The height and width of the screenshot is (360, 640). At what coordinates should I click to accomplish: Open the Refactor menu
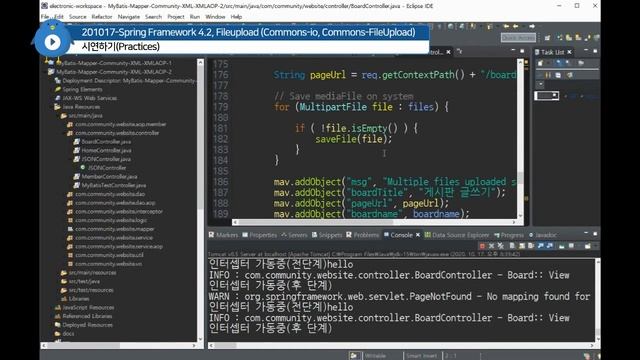pos(102,17)
